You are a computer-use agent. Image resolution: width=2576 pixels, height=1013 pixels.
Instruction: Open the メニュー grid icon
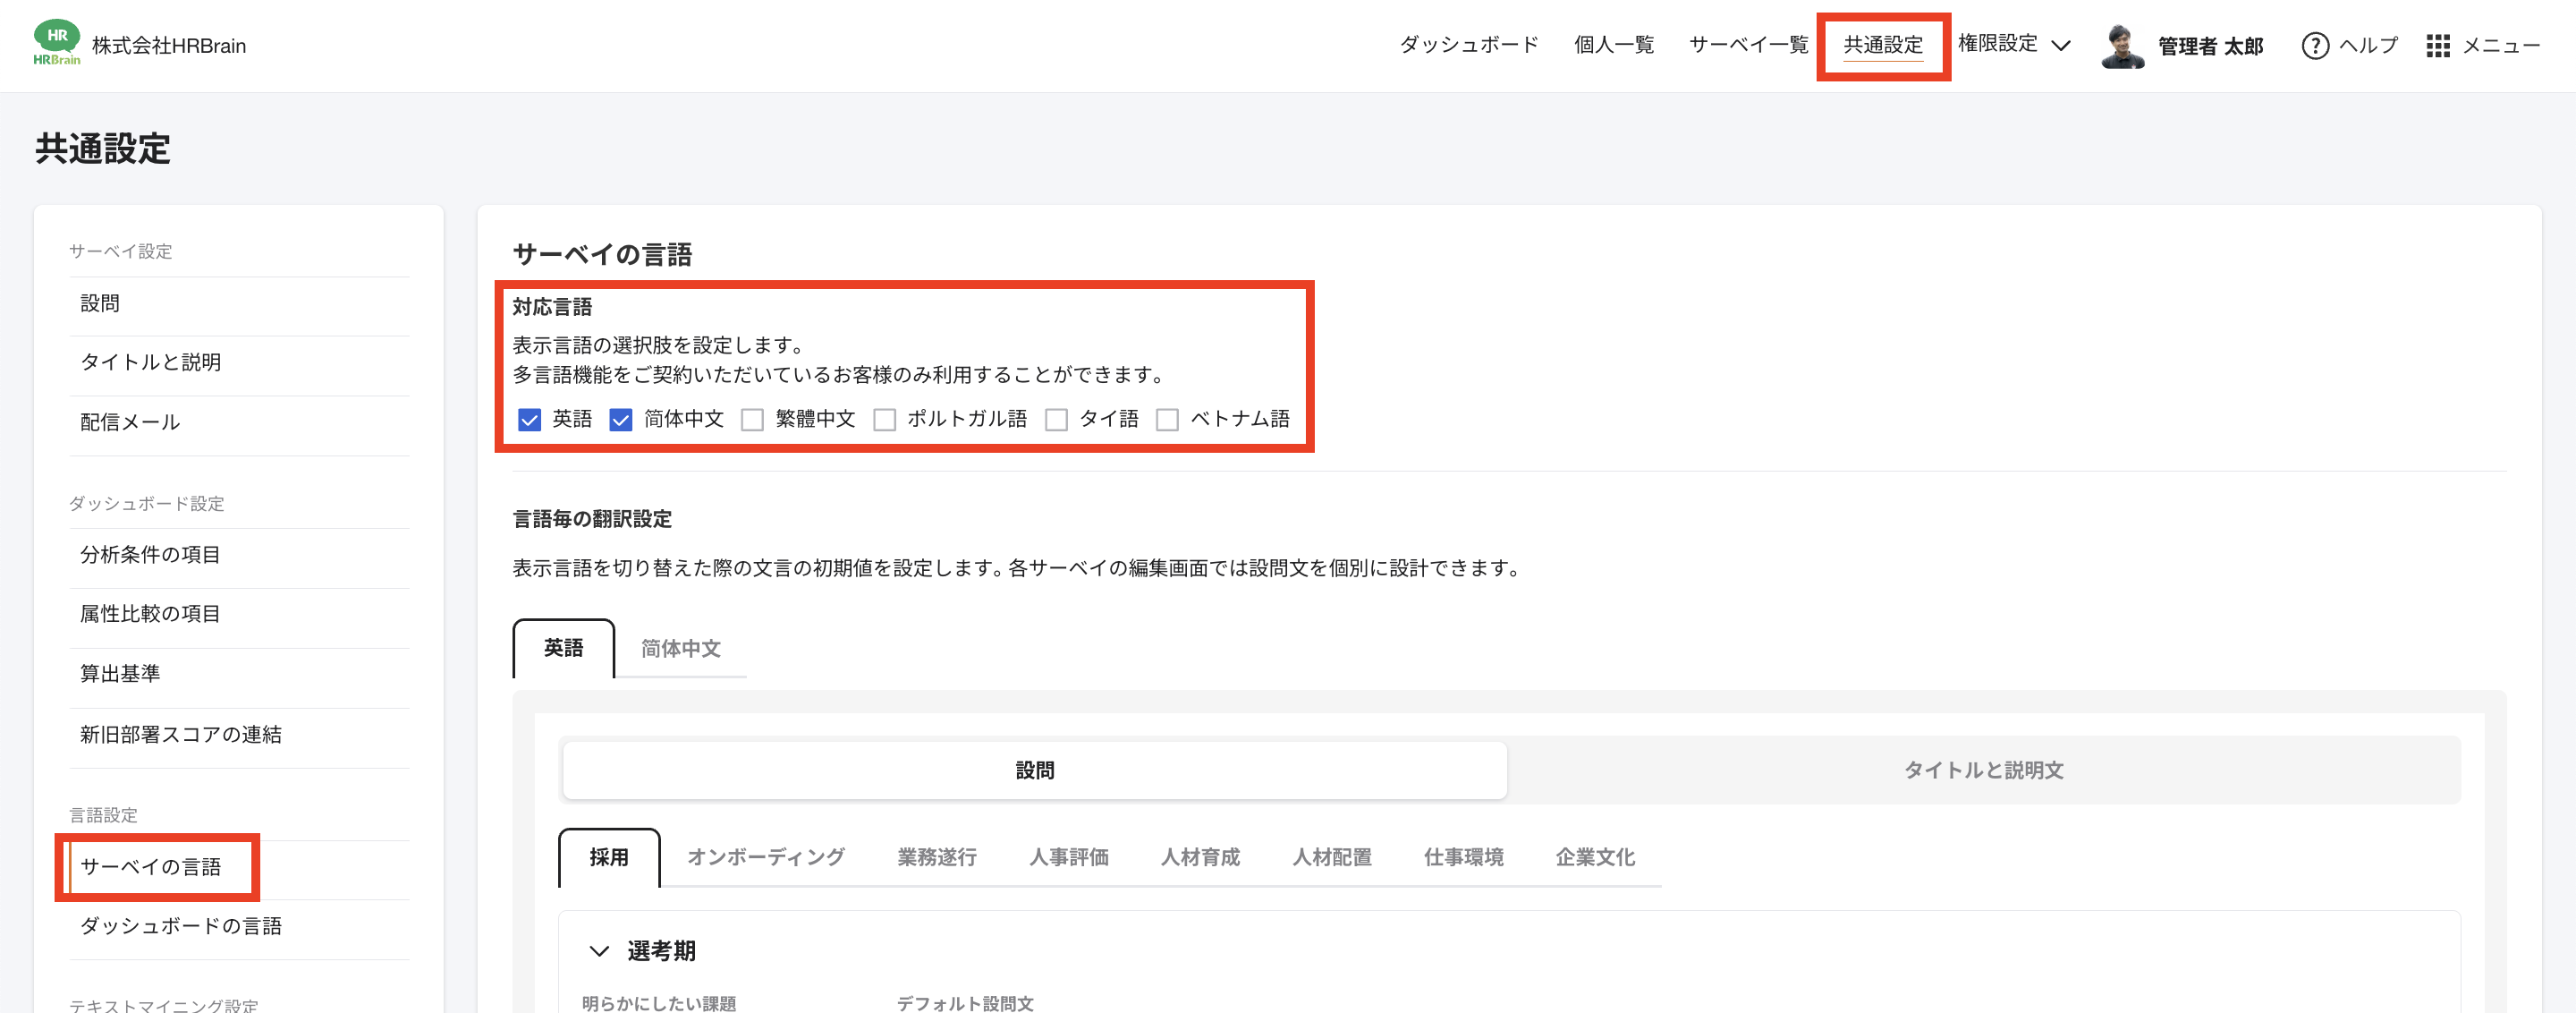[x=2440, y=46]
